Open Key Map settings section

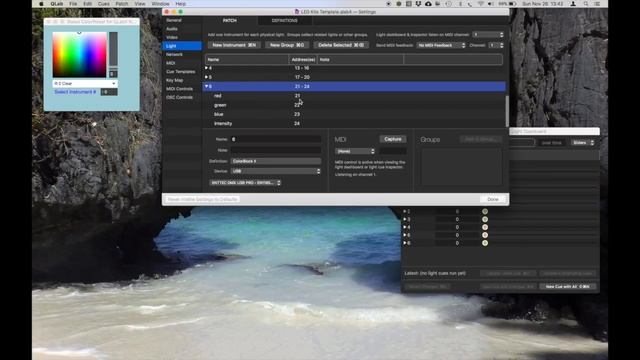(x=175, y=80)
